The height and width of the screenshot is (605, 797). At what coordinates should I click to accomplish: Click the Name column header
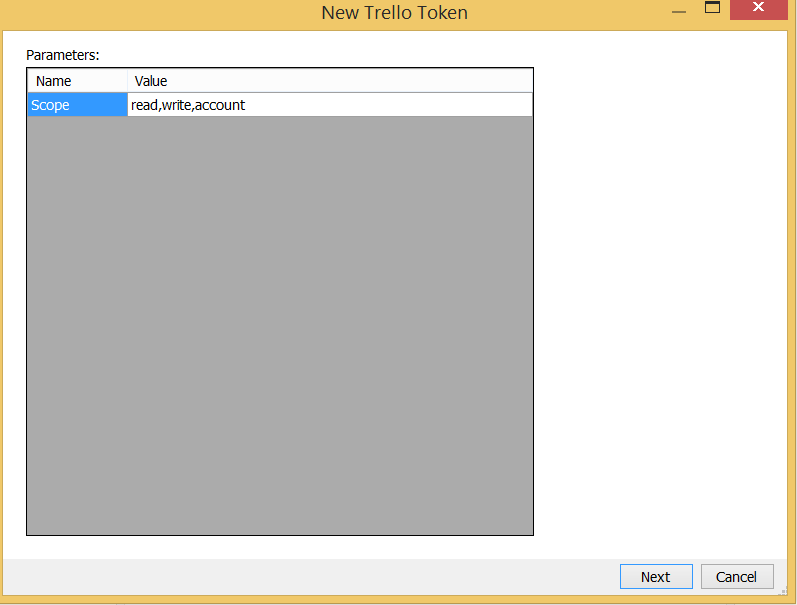point(77,81)
